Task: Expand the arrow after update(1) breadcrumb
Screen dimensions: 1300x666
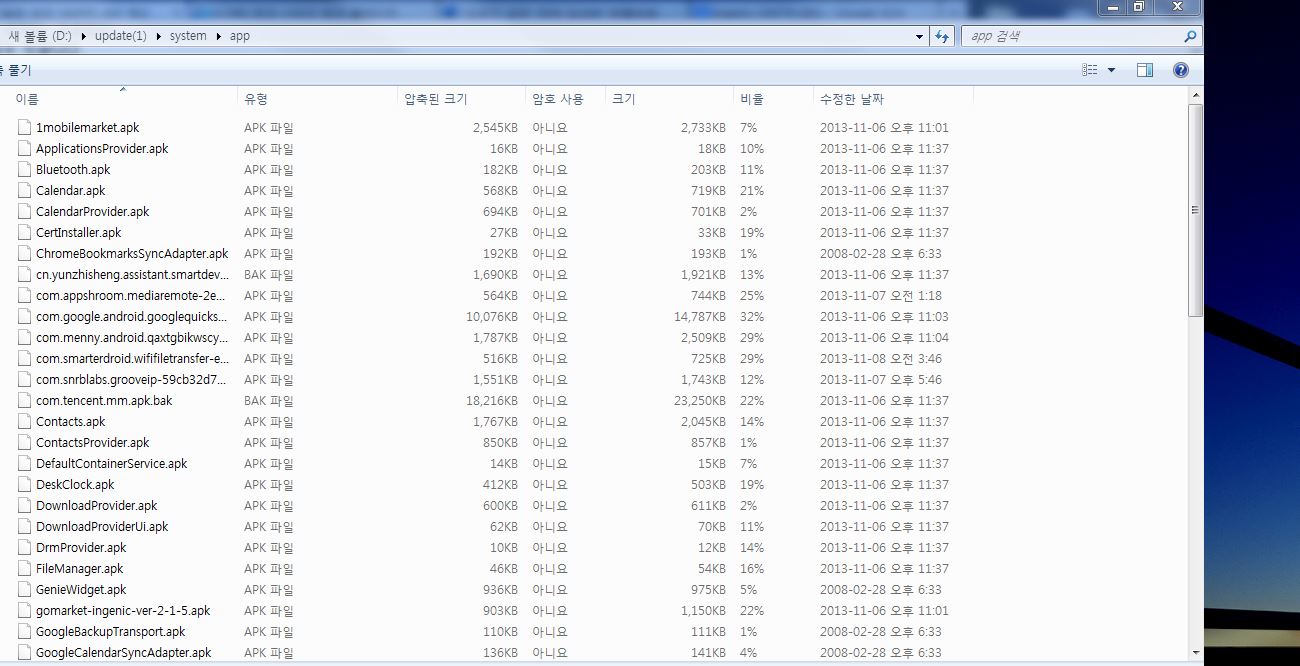Action: (x=158, y=36)
